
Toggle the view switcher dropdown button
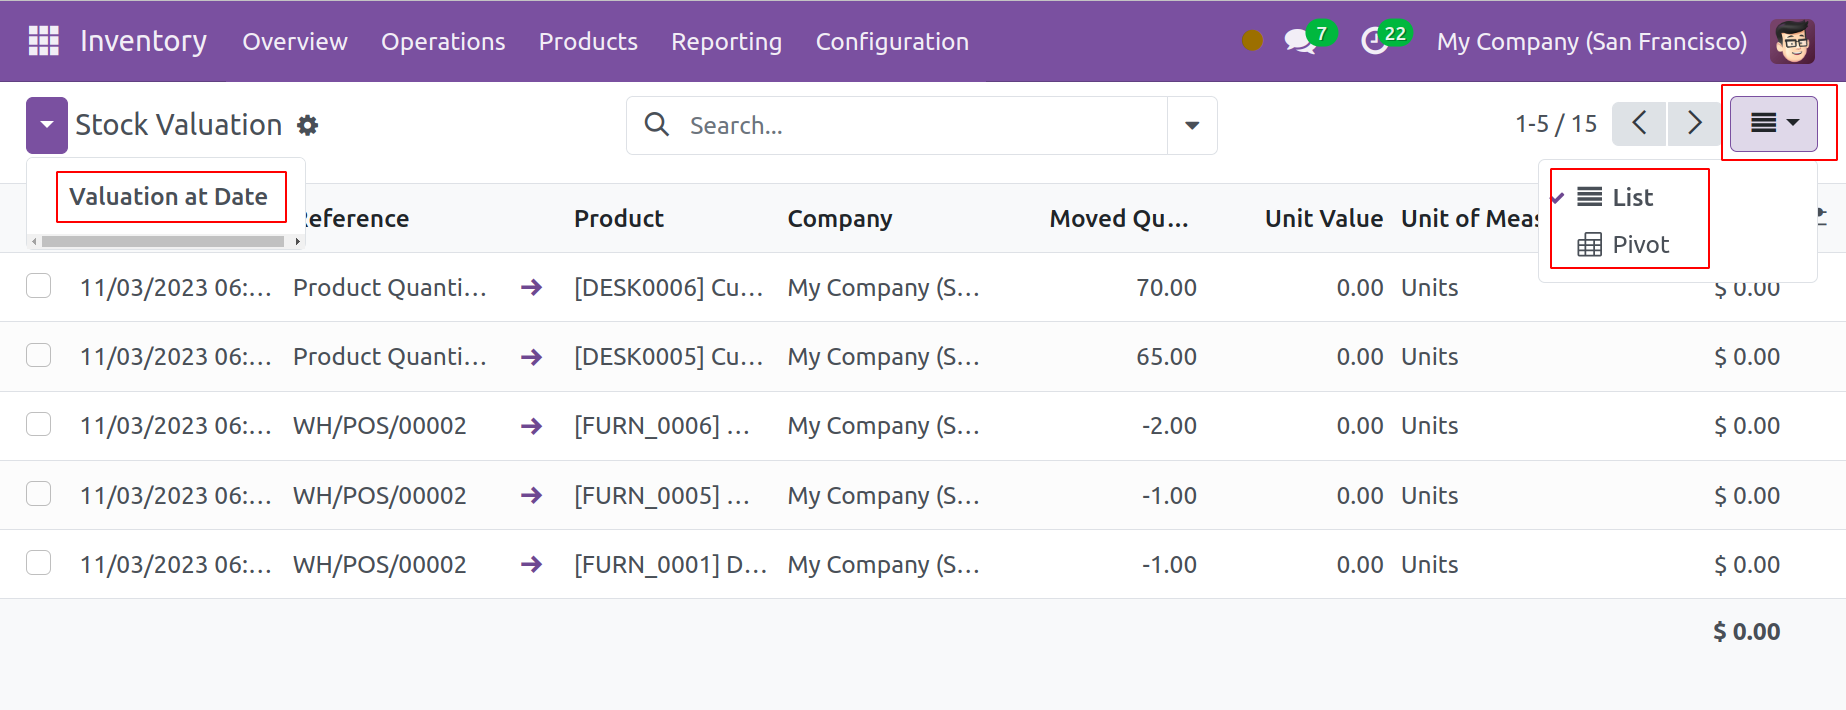click(1774, 123)
